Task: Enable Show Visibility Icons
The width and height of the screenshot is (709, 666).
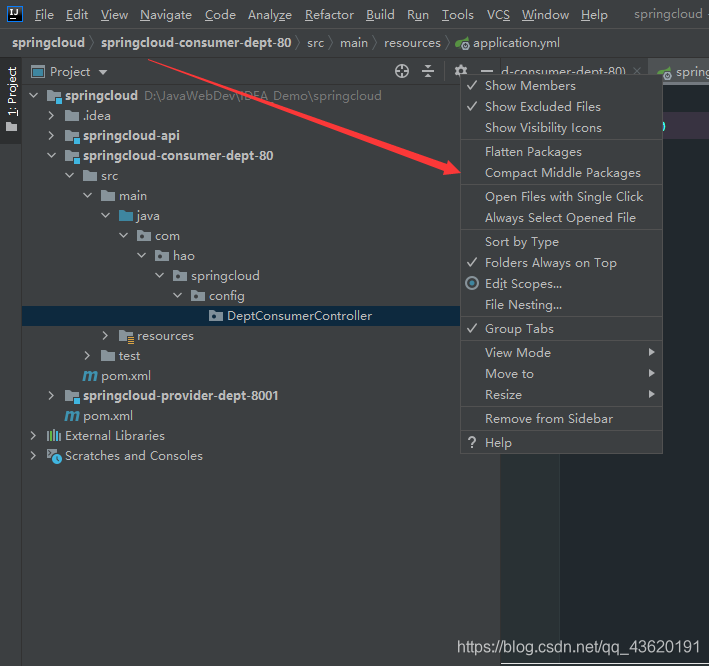Action: 561,128
